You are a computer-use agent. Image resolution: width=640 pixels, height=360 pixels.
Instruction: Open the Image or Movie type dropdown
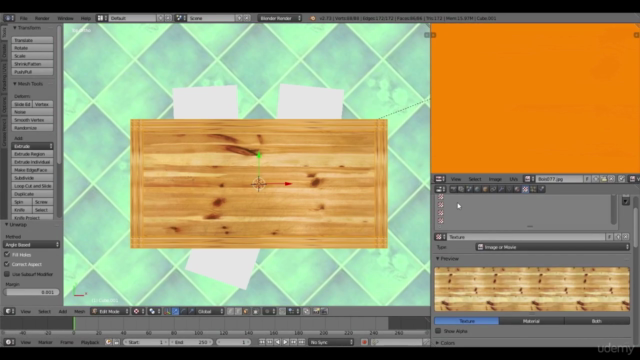(553, 247)
